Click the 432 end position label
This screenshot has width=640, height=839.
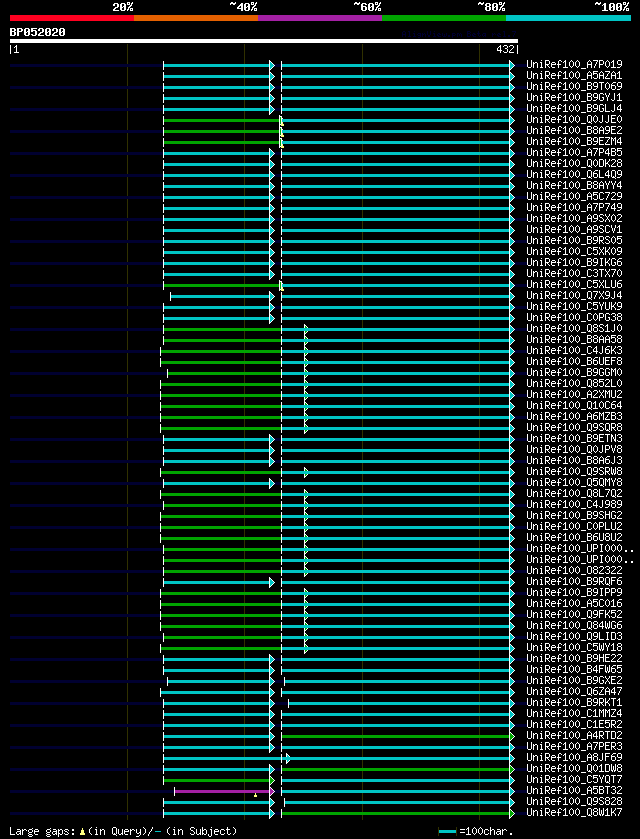point(505,50)
